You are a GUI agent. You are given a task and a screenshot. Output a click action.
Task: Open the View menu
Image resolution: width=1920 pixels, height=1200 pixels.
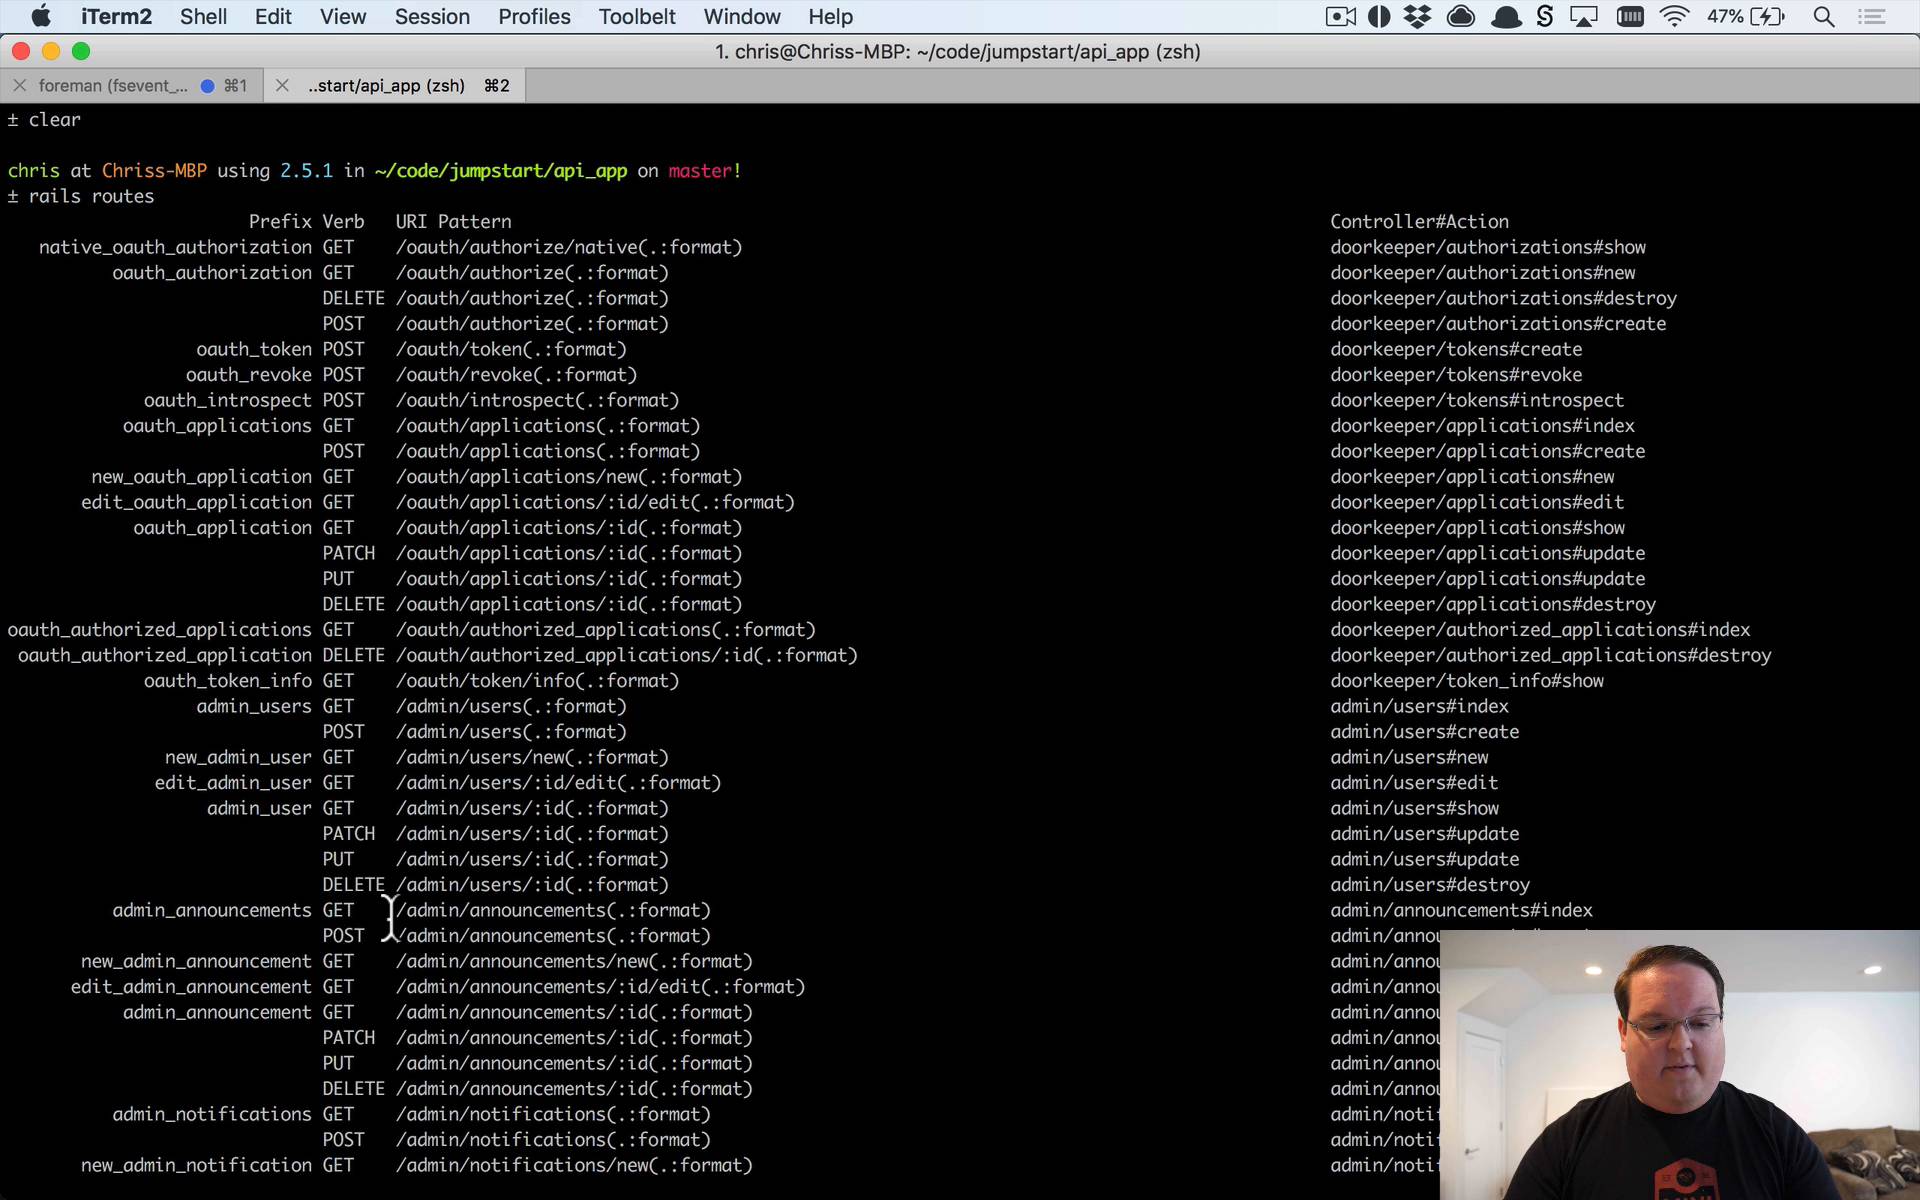343,17
